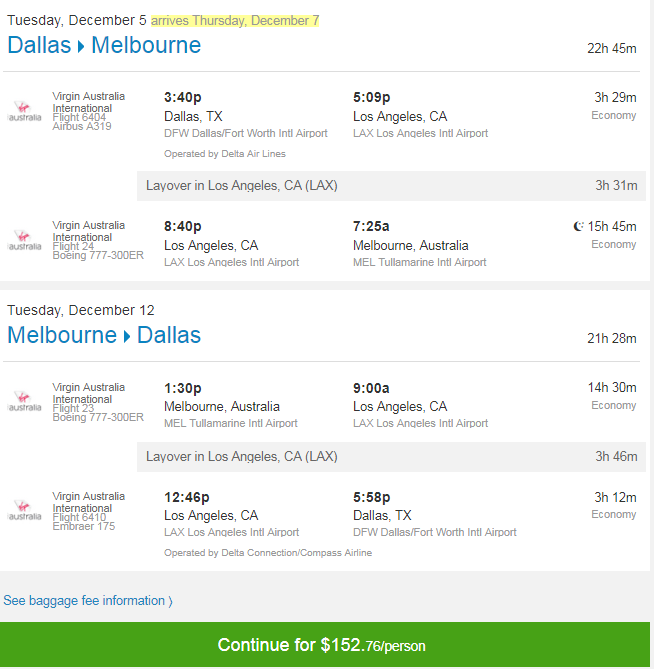Click Virgin Australia logo for Flight 6404

(x=25, y=111)
